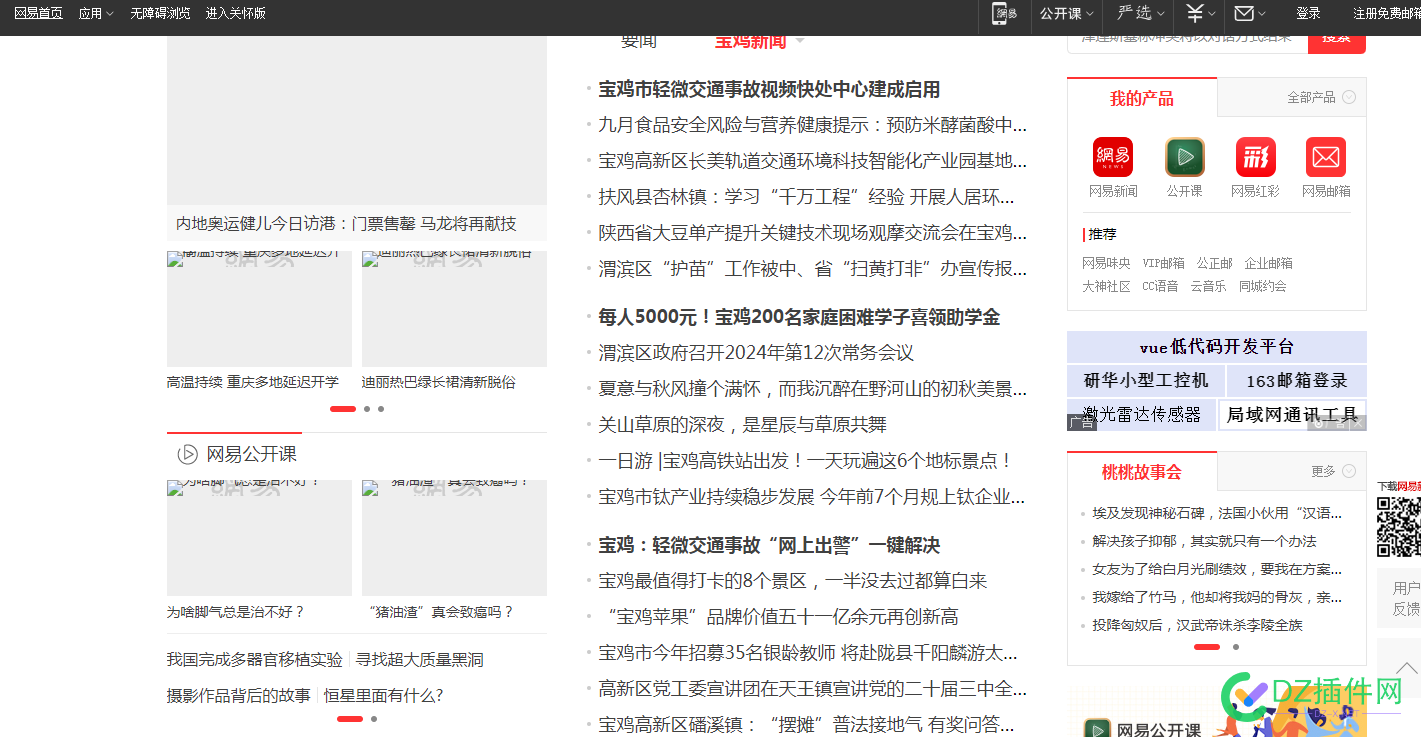Open the VIP邮箱 recommended link
Viewport: 1421px width, 737px height.
tap(1163, 263)
